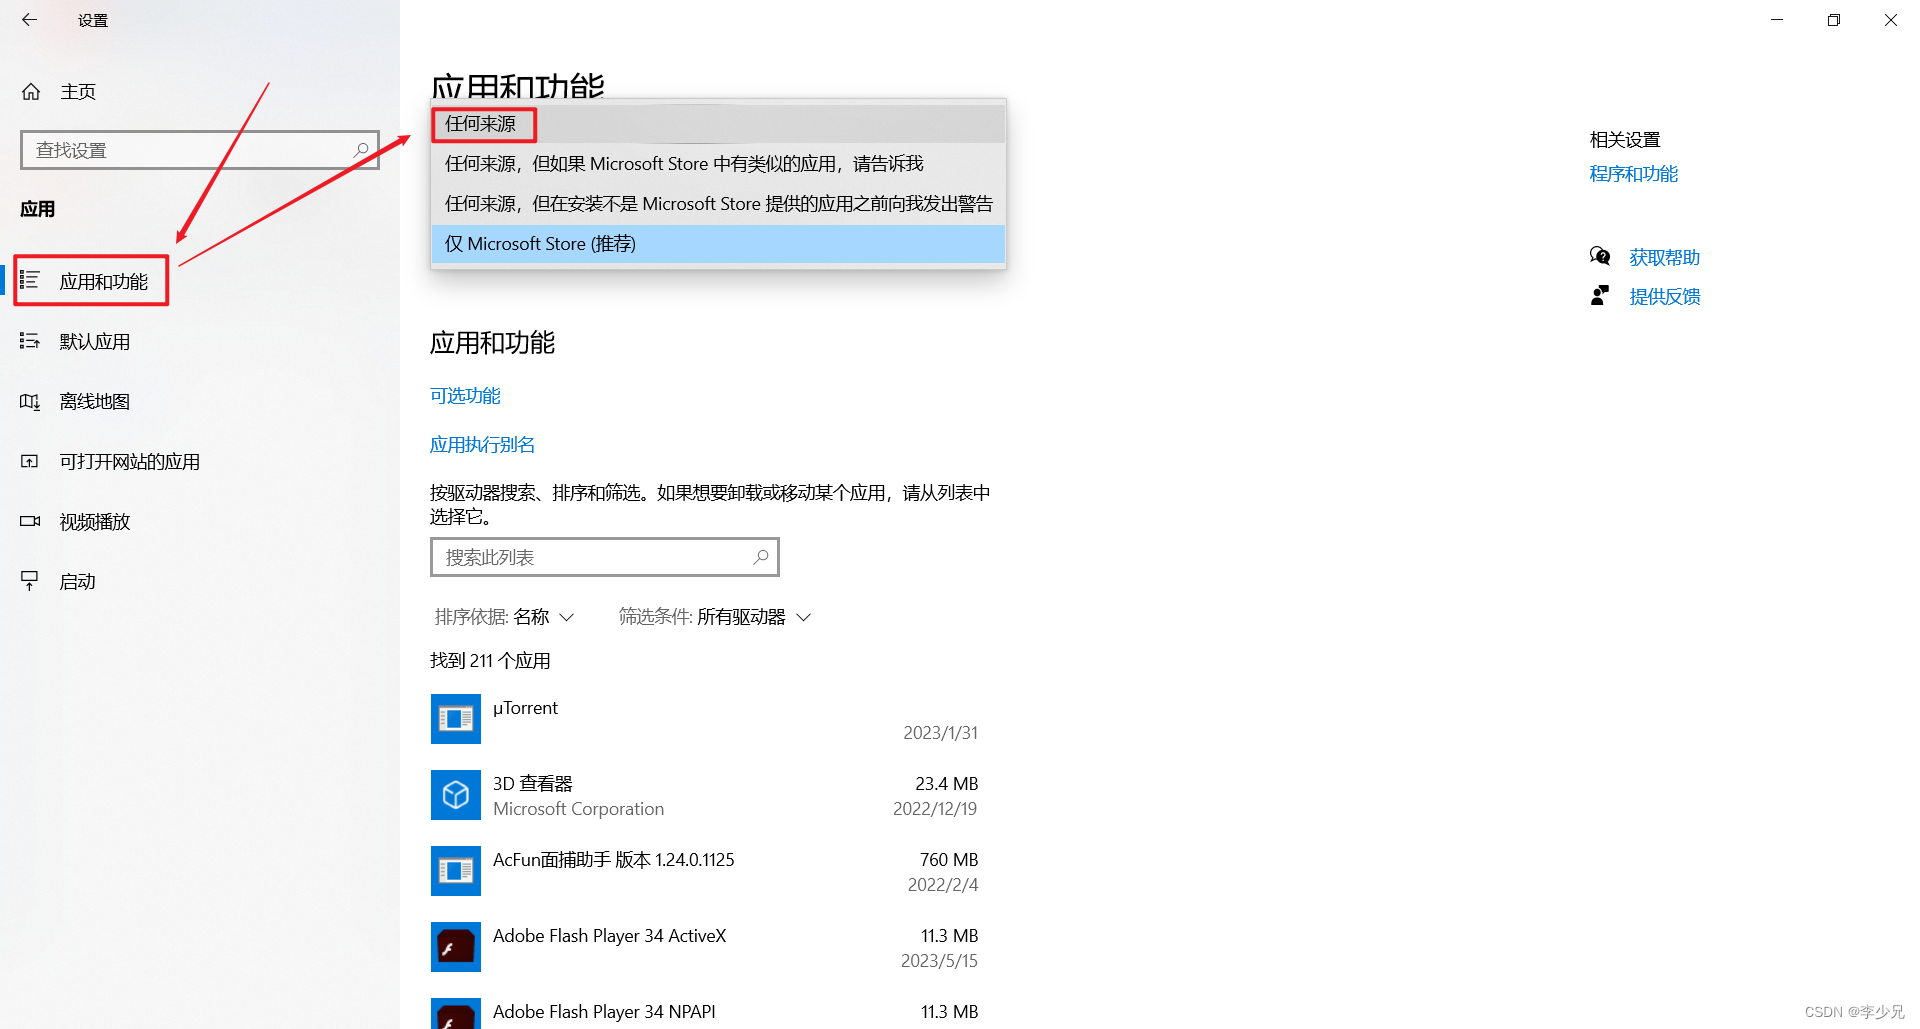This screenshot has height=1029, width=1920.
Task: Click the 23.4 MB size value
Action: point(947,784)
